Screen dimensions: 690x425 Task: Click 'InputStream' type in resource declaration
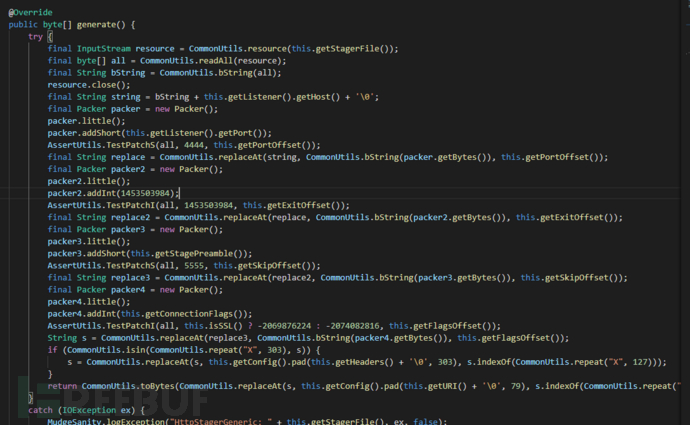(104, 48)
